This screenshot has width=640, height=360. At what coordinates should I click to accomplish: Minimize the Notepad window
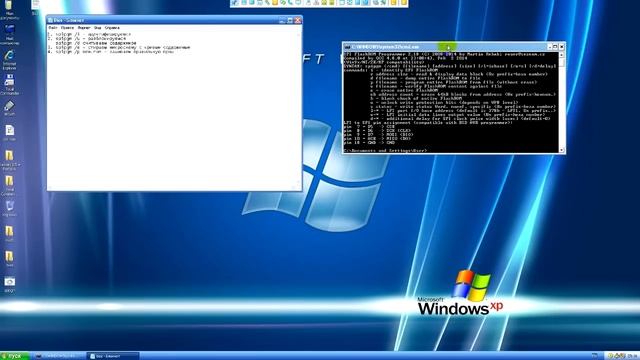click(282, 20)
